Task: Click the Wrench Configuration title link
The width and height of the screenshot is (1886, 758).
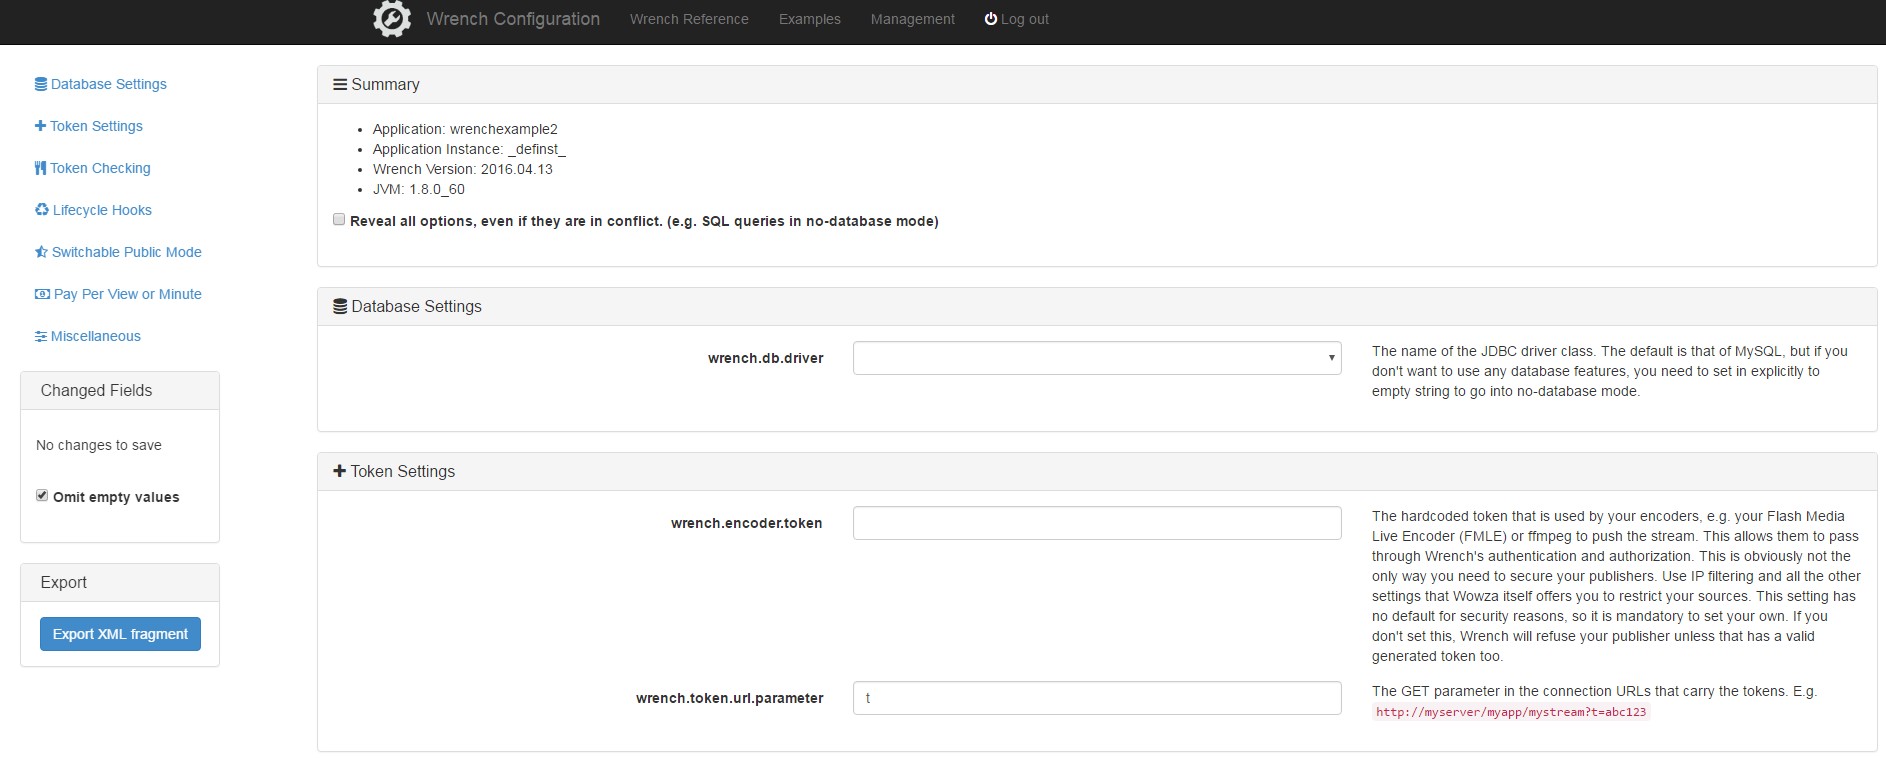Action: (512, 19)
